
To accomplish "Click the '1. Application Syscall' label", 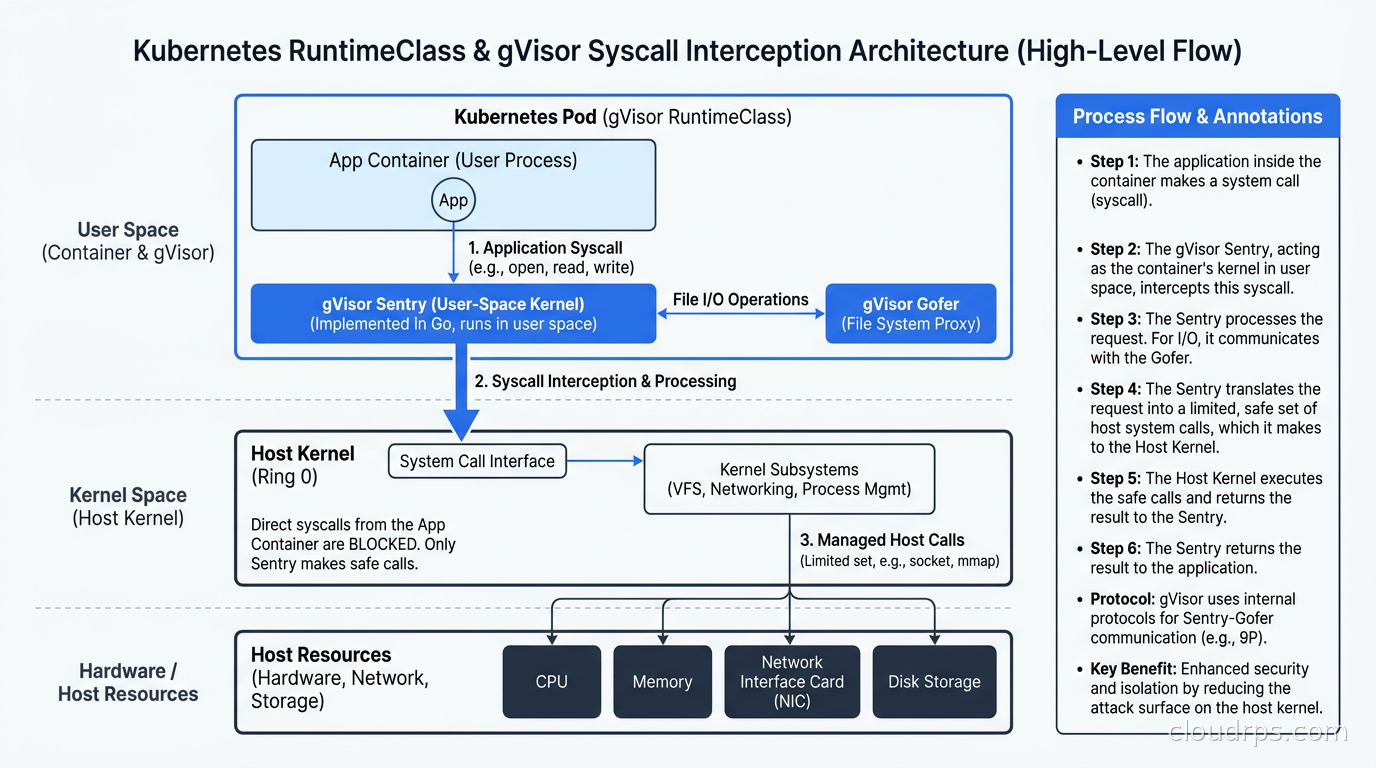I will [x=546, y=247].
